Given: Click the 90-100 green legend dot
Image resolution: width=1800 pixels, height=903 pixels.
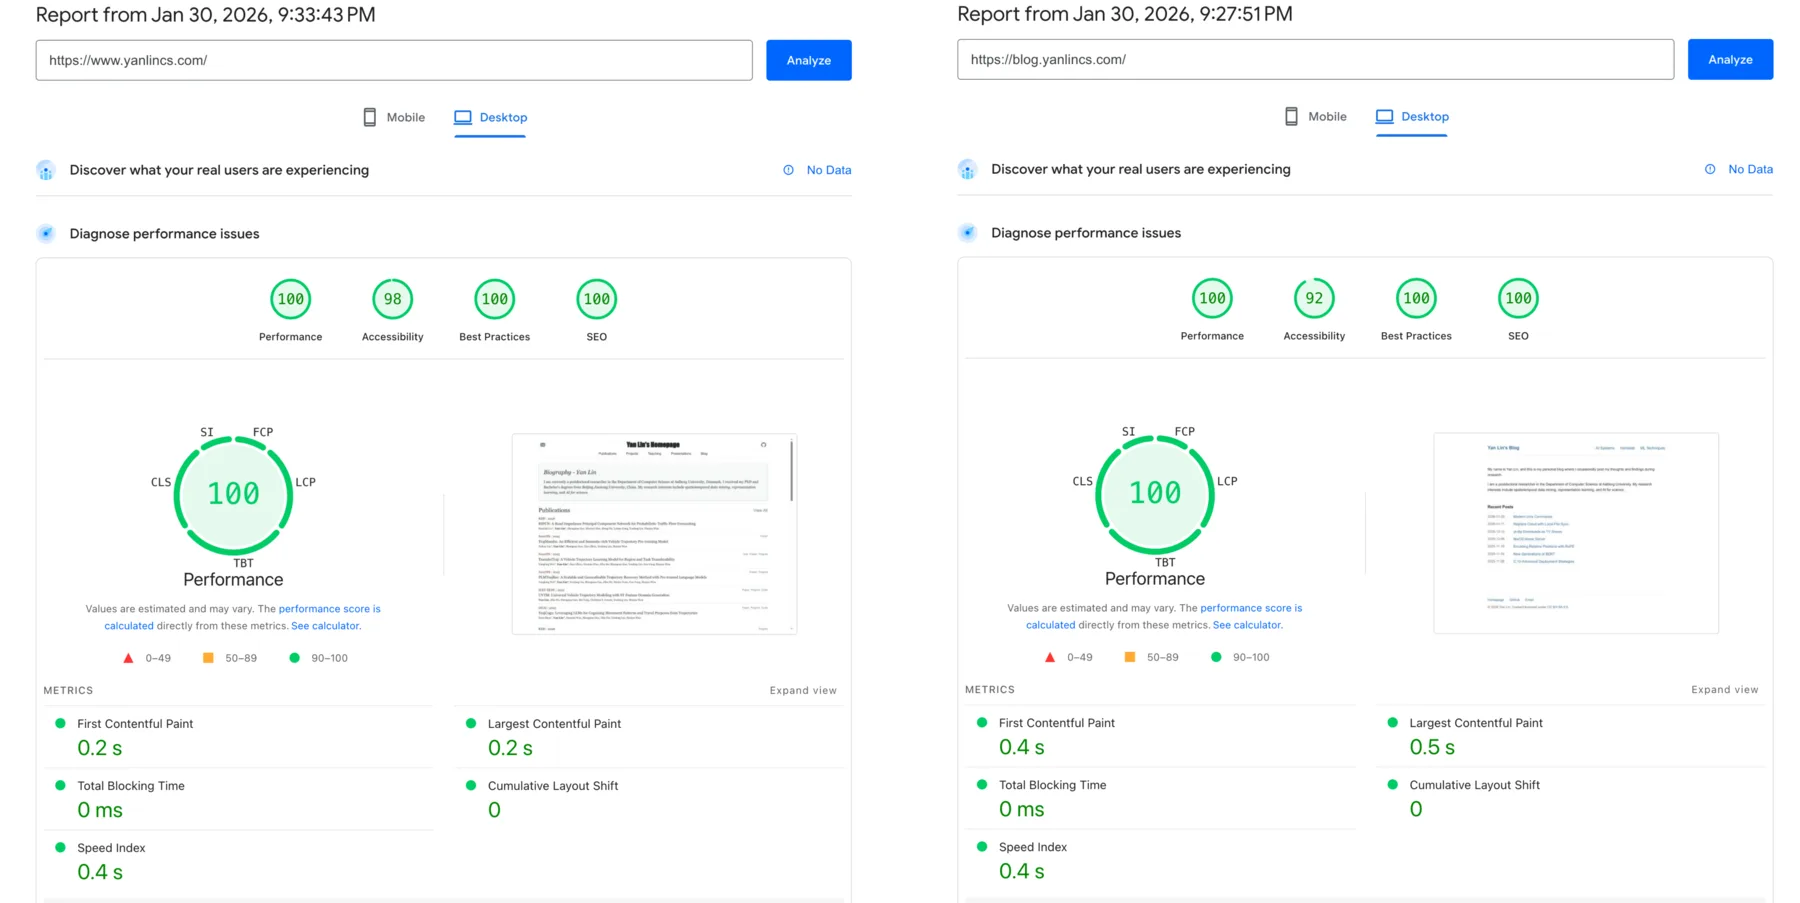Looking at the screenshot, I should (294, 657).
